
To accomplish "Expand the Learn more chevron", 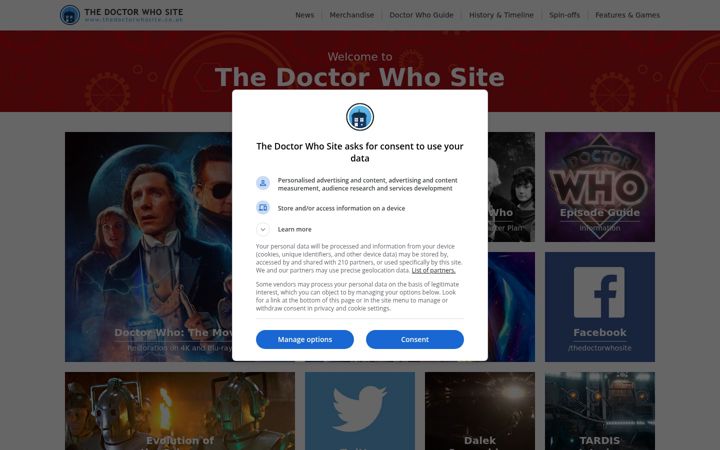I will [263, 229].
